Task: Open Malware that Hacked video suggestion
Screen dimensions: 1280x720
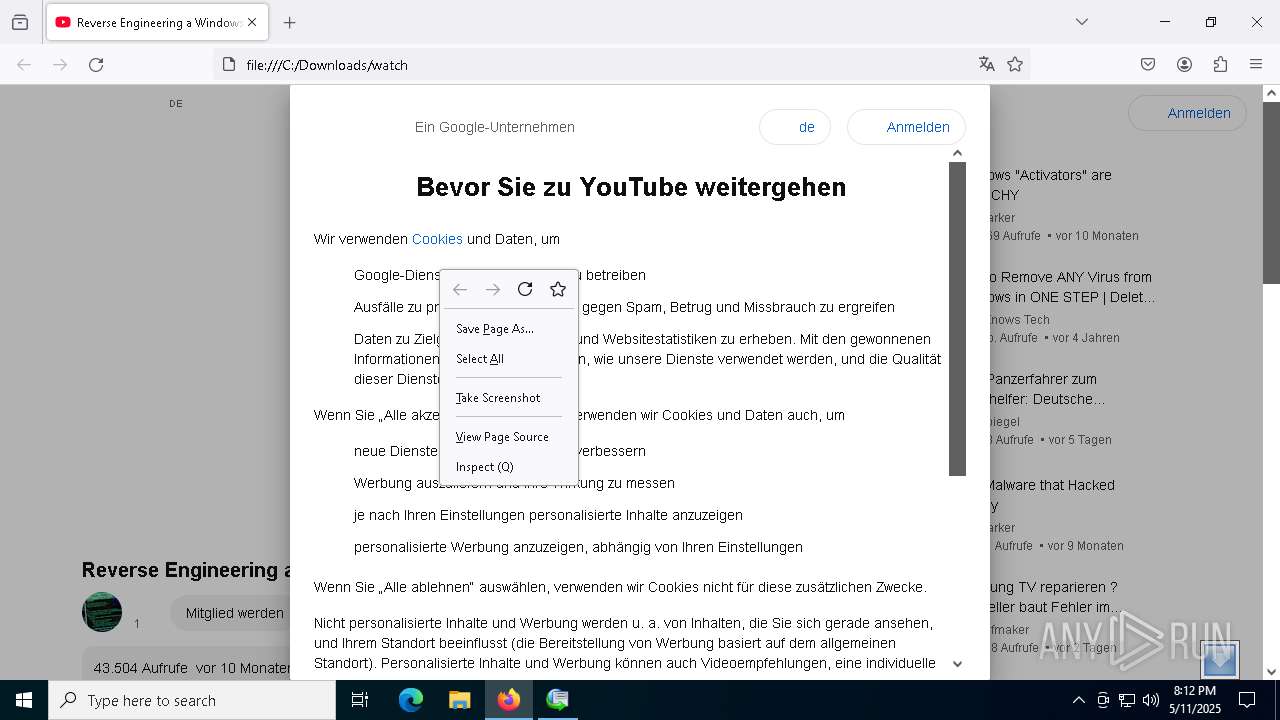Action: 1050,495
